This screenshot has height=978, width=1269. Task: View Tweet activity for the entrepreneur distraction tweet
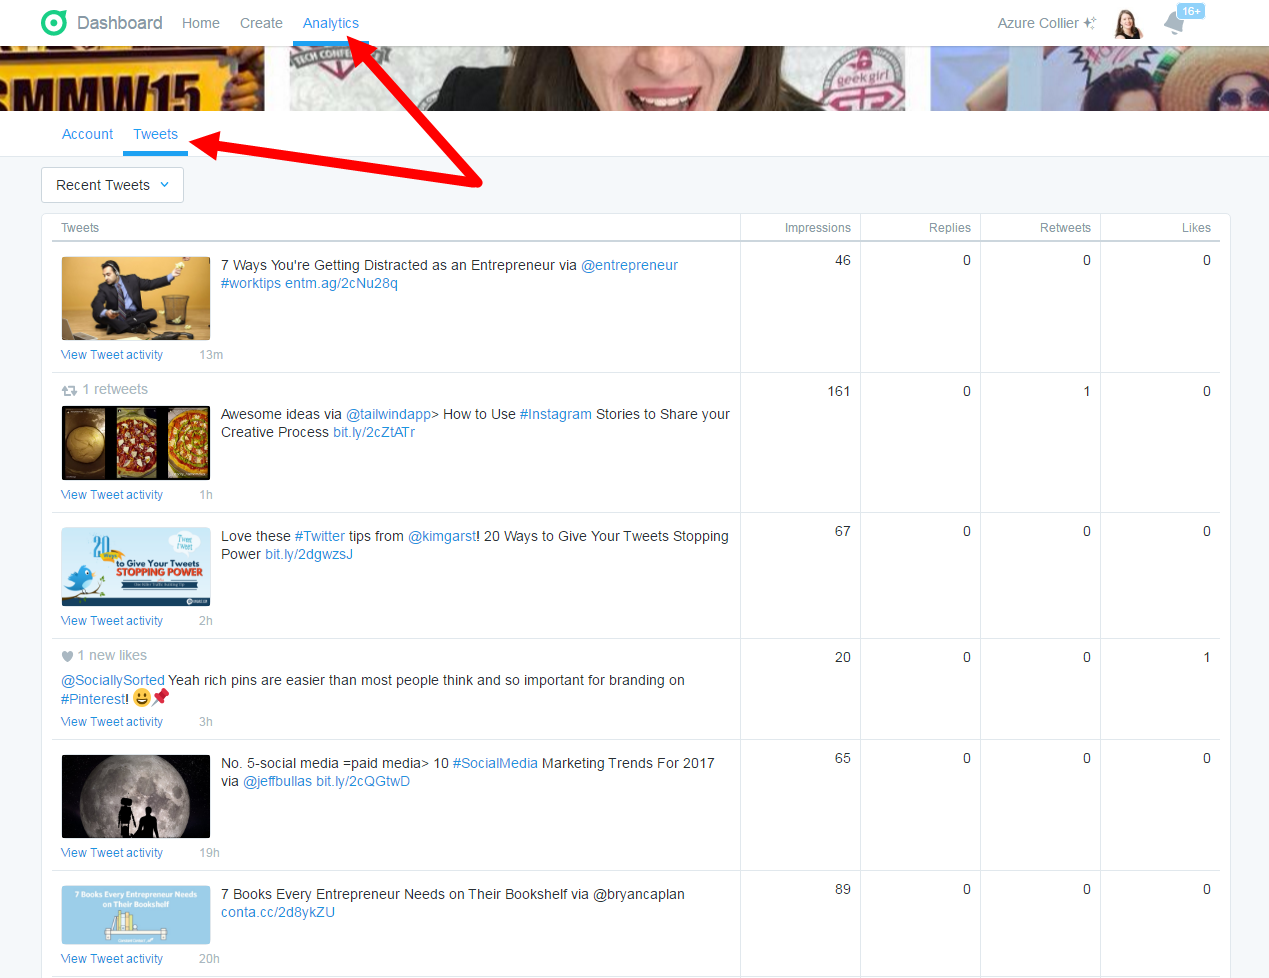pos(112,355)
